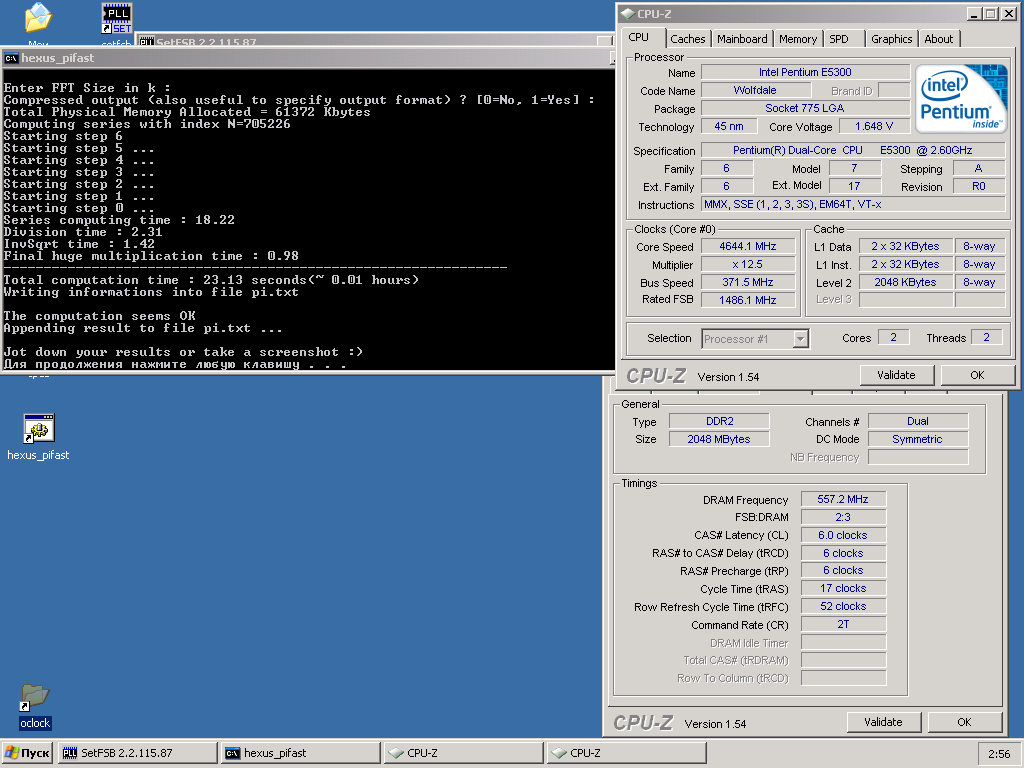The image size is (1024, 768).
Task: Click the Cycle Time tRAS value 17 clocks
Action: click(843, 588)
